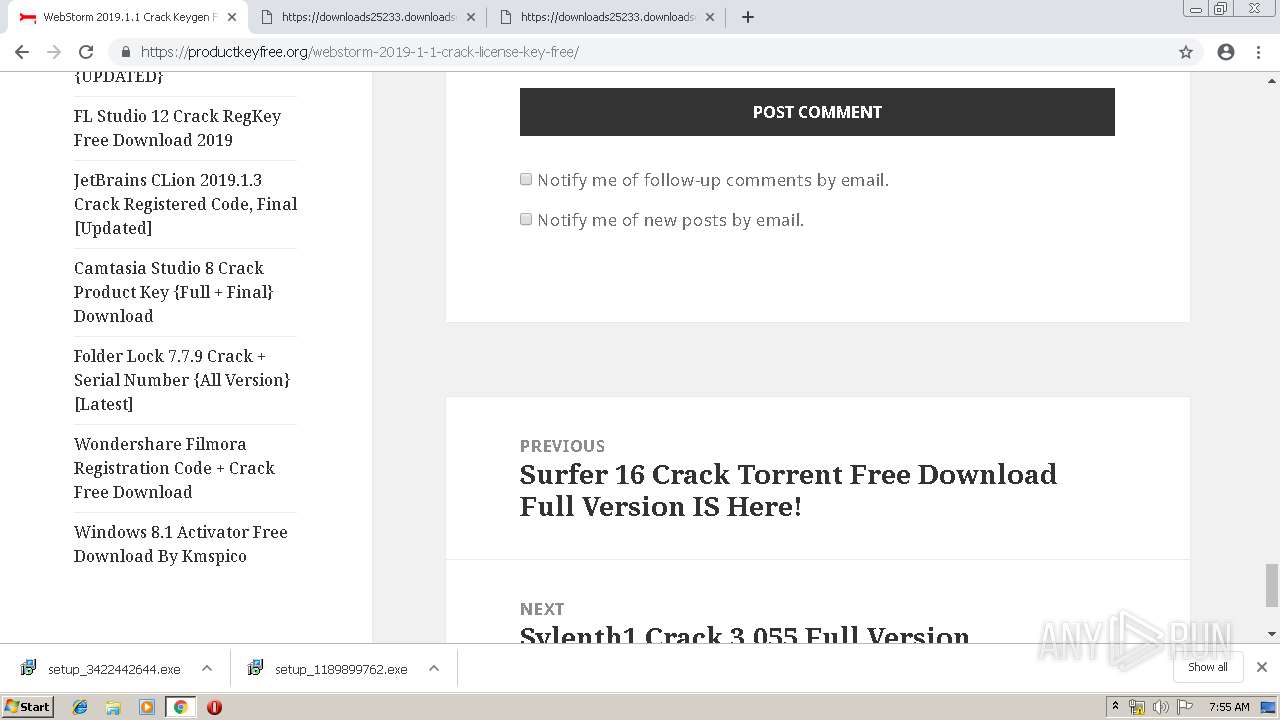Open downloaded setup_1189899762.exe file
This screenshot has width=1280, height=720.
[x=329, y=669]
